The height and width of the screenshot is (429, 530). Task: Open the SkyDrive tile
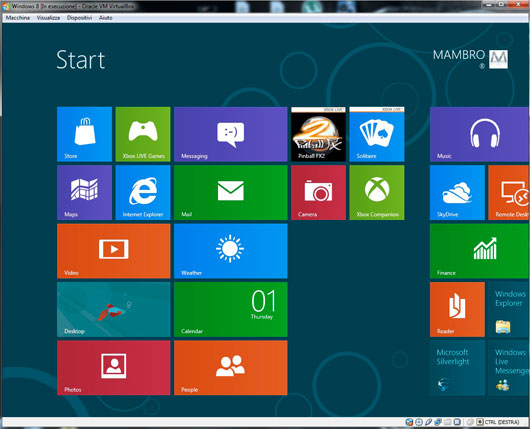(x=457, y=192)
